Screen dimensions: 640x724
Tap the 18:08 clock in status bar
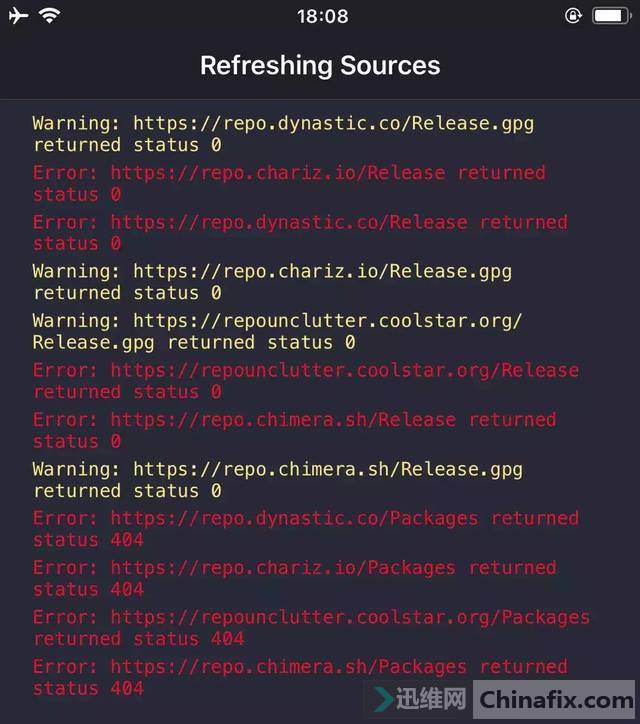322,17
